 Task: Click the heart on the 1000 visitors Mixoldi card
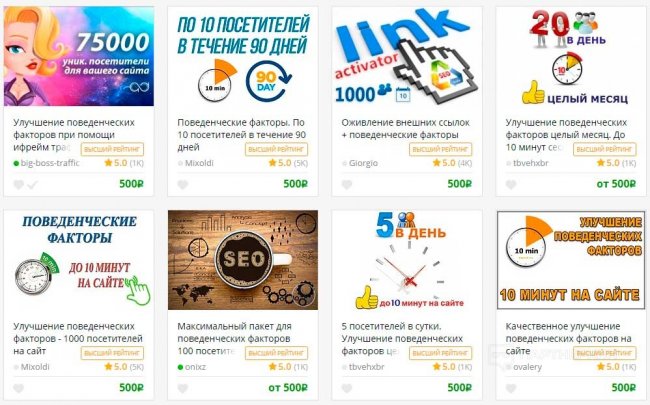click(x=18, y=388)
